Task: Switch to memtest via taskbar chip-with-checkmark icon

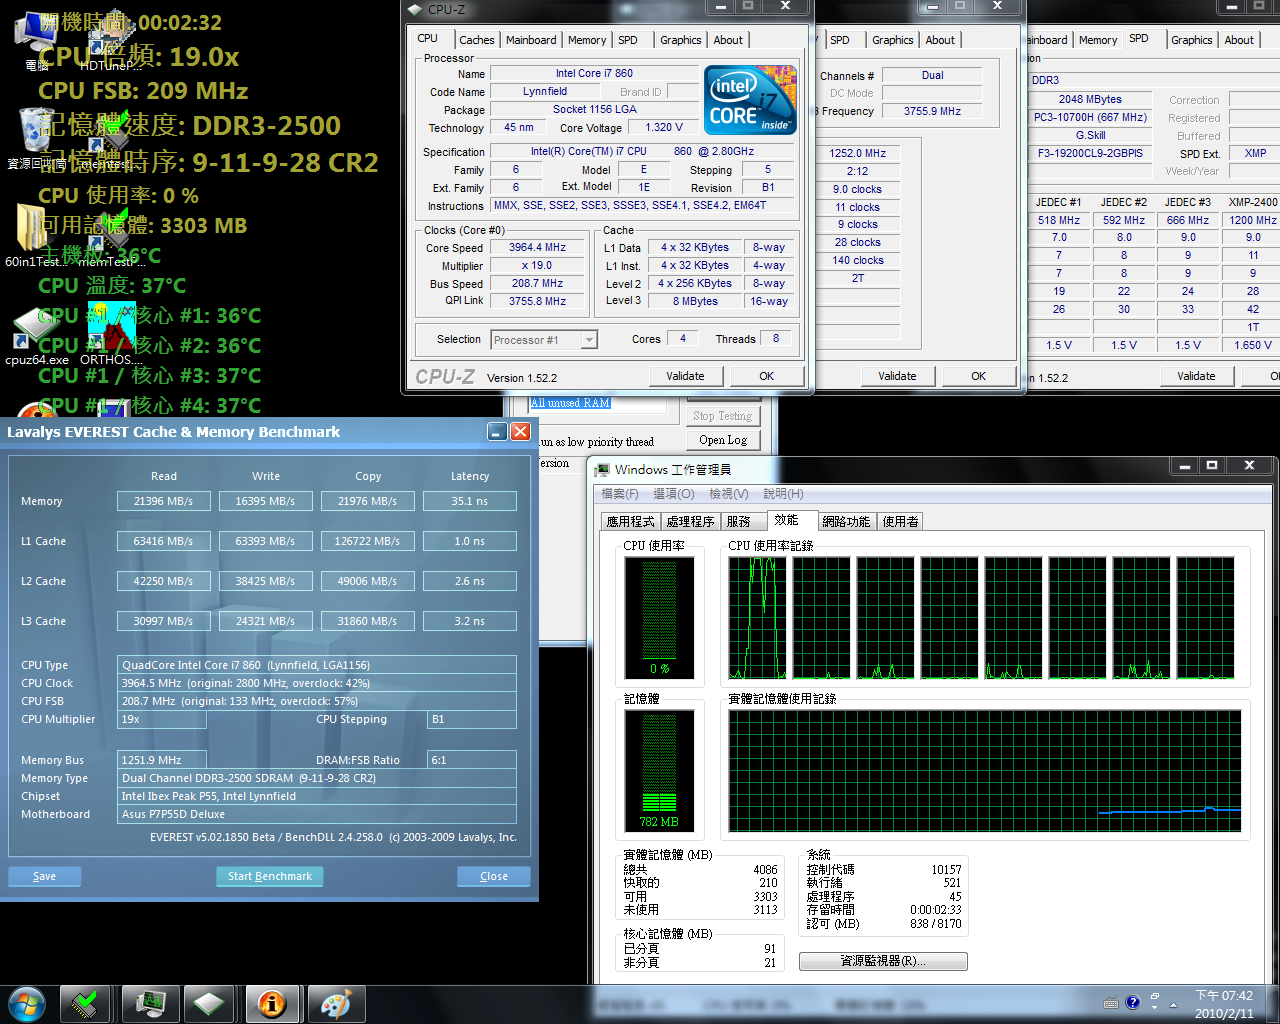Action: 84,1003
